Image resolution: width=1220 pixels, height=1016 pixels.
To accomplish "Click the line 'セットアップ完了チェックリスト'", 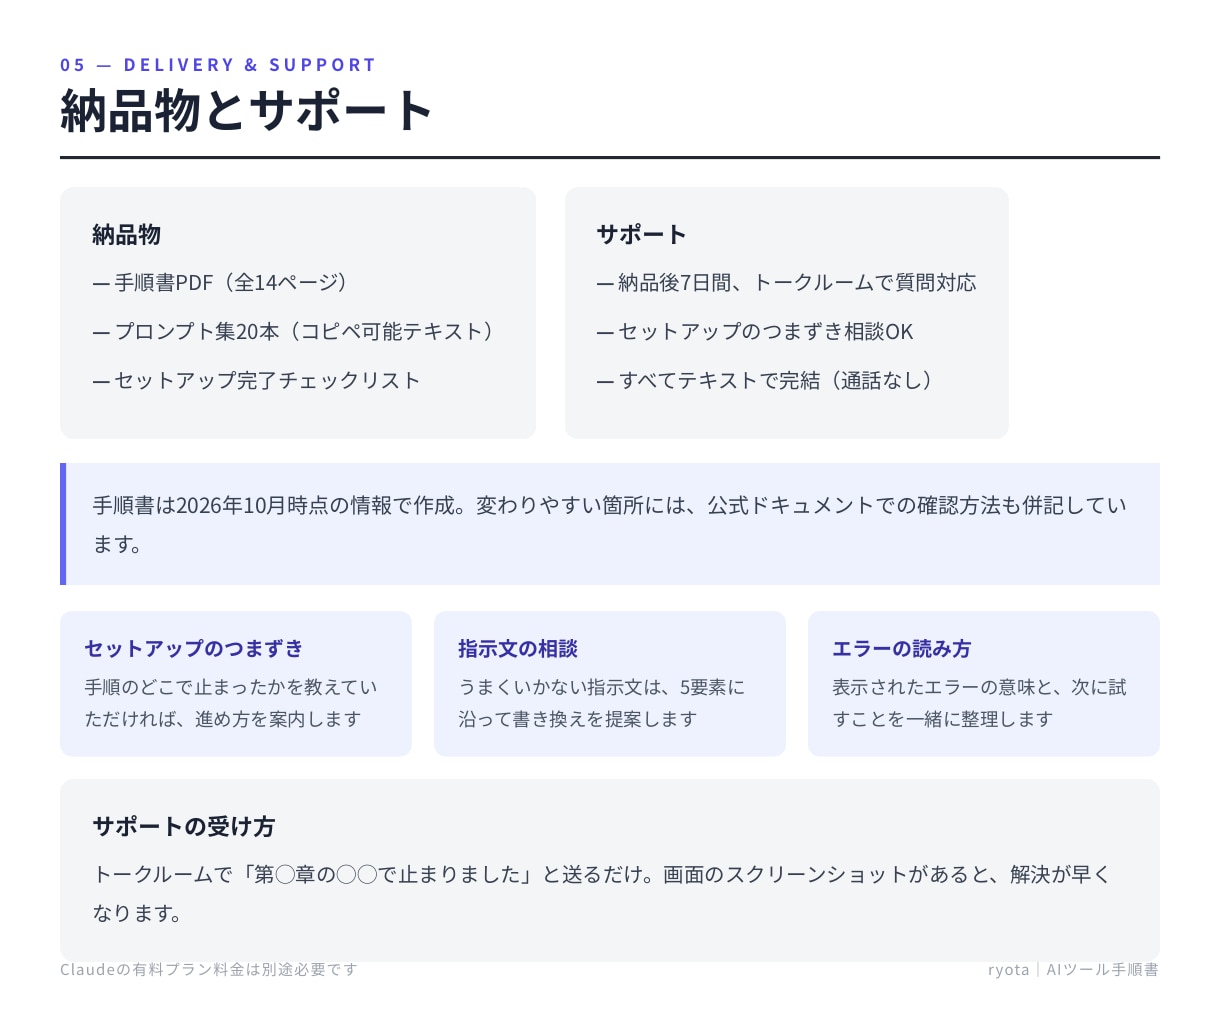I will point(256,381).
